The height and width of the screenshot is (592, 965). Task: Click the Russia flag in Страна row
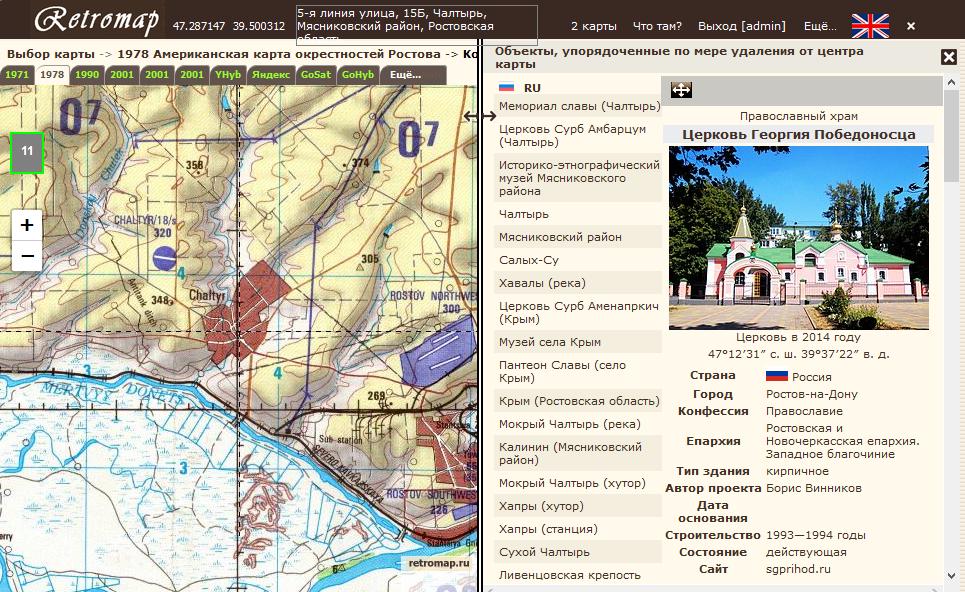[x=777, y=375]
